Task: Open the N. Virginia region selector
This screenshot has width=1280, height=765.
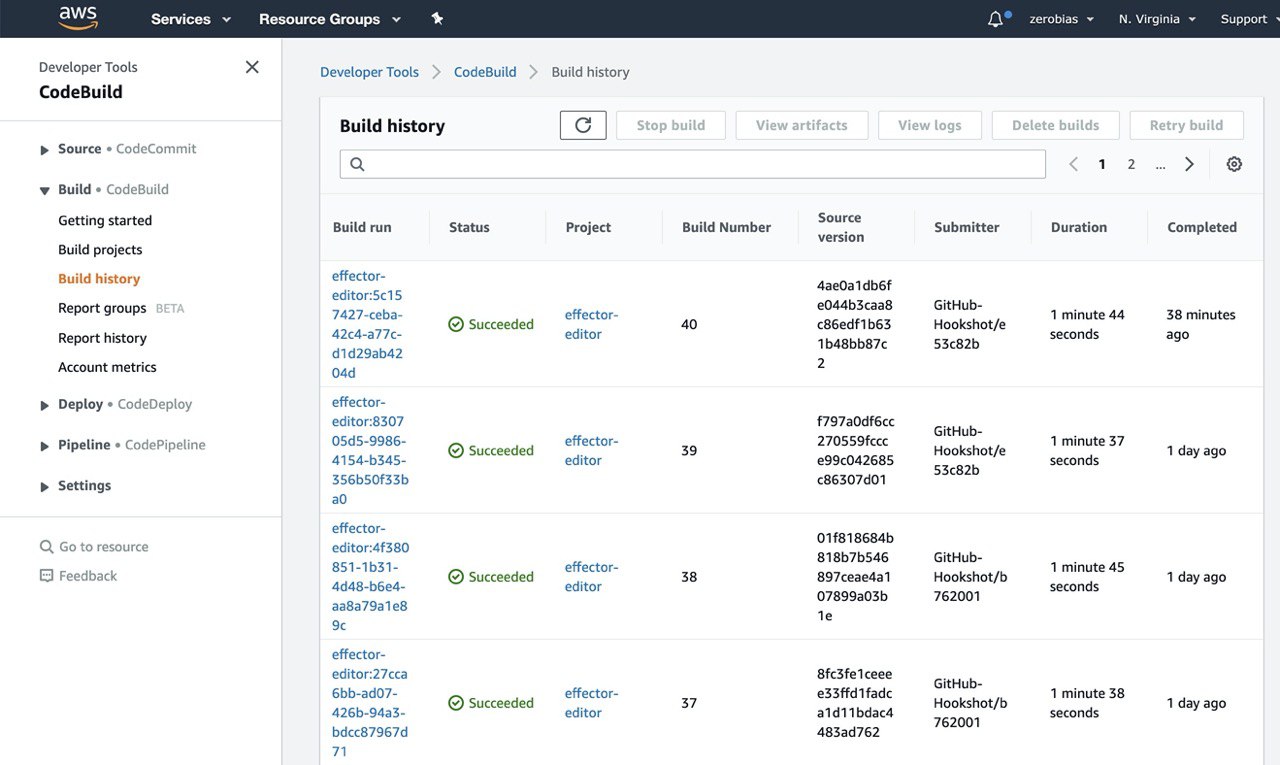Action: [x=1157, y=19]
